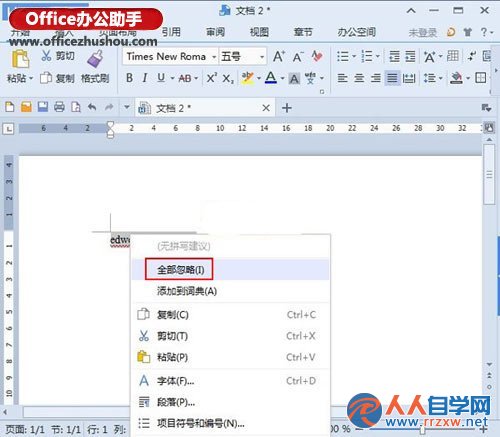Click the Copy (复制) icon in the ribbon

pos(46,78)
